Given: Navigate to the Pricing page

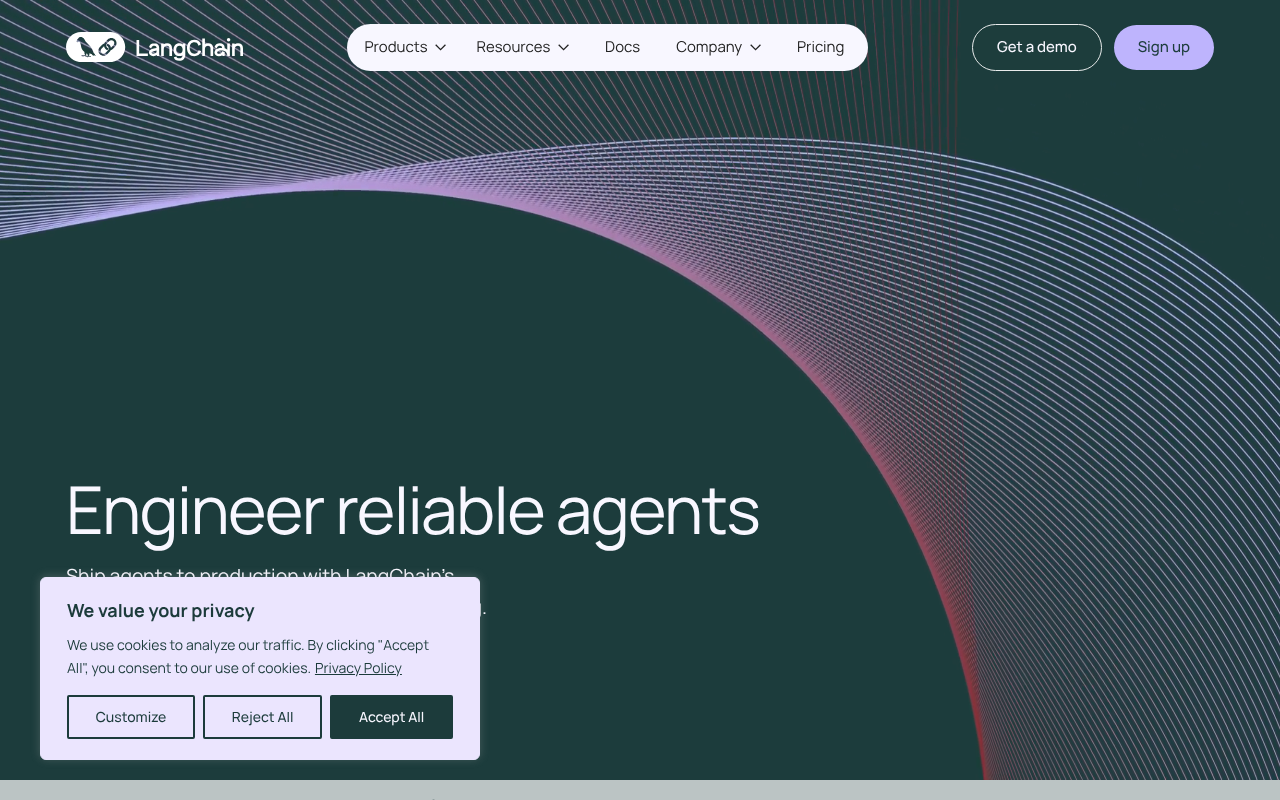Looking at the screenshot, I should click(x=820, y=47).
